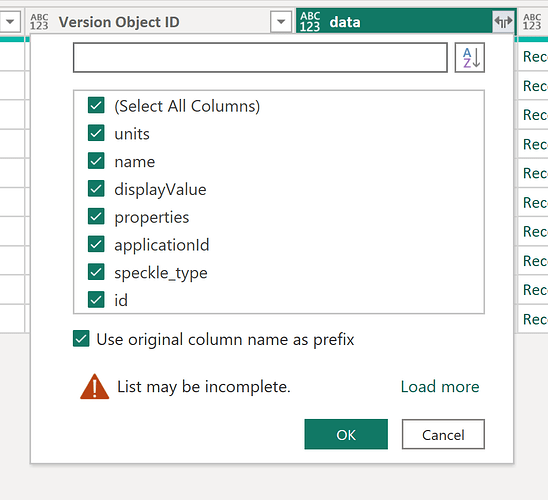
Task: Click the orange warning triangle icon
Action: pos(94,386)
